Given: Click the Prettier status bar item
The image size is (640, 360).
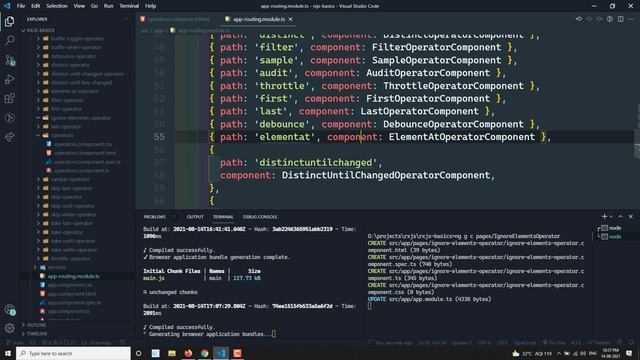Looking at the screenshot, I should click(x=599, y=342).
